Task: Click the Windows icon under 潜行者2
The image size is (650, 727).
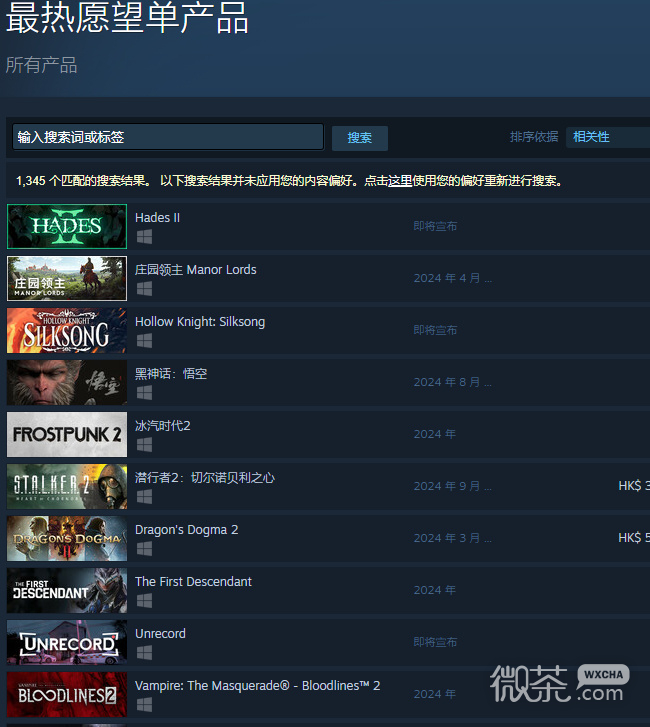Action: (x=144, y=497)
